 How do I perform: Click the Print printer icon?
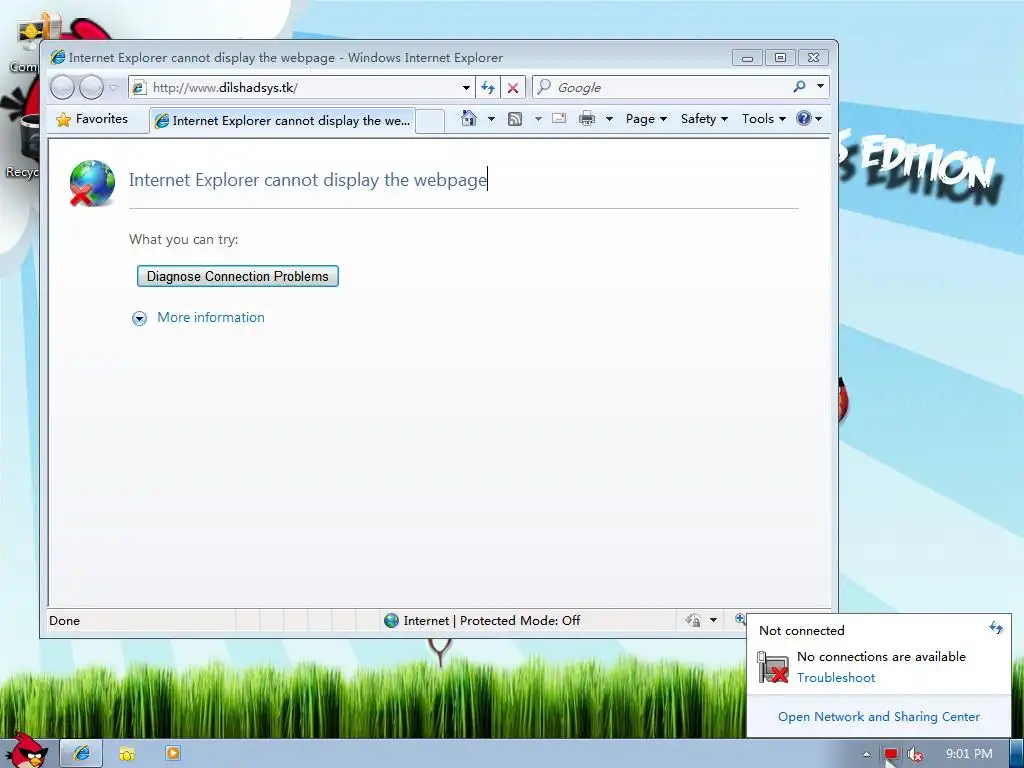pos(587,119)
